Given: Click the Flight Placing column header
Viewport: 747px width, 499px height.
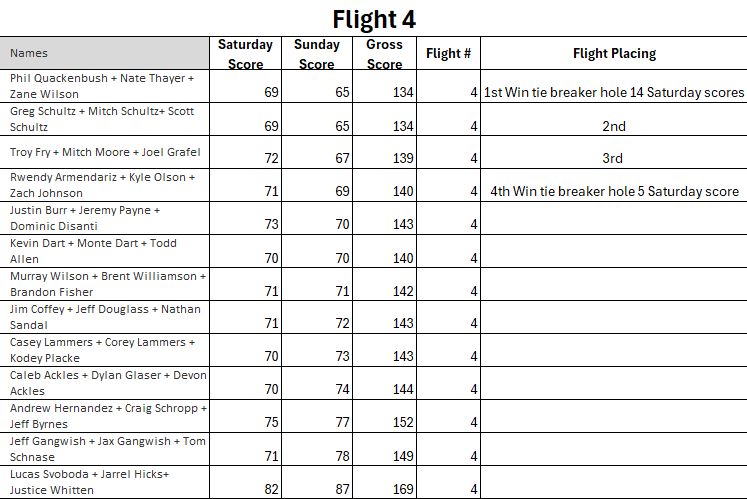Looking at the screenshot, I should click(614, 54).
